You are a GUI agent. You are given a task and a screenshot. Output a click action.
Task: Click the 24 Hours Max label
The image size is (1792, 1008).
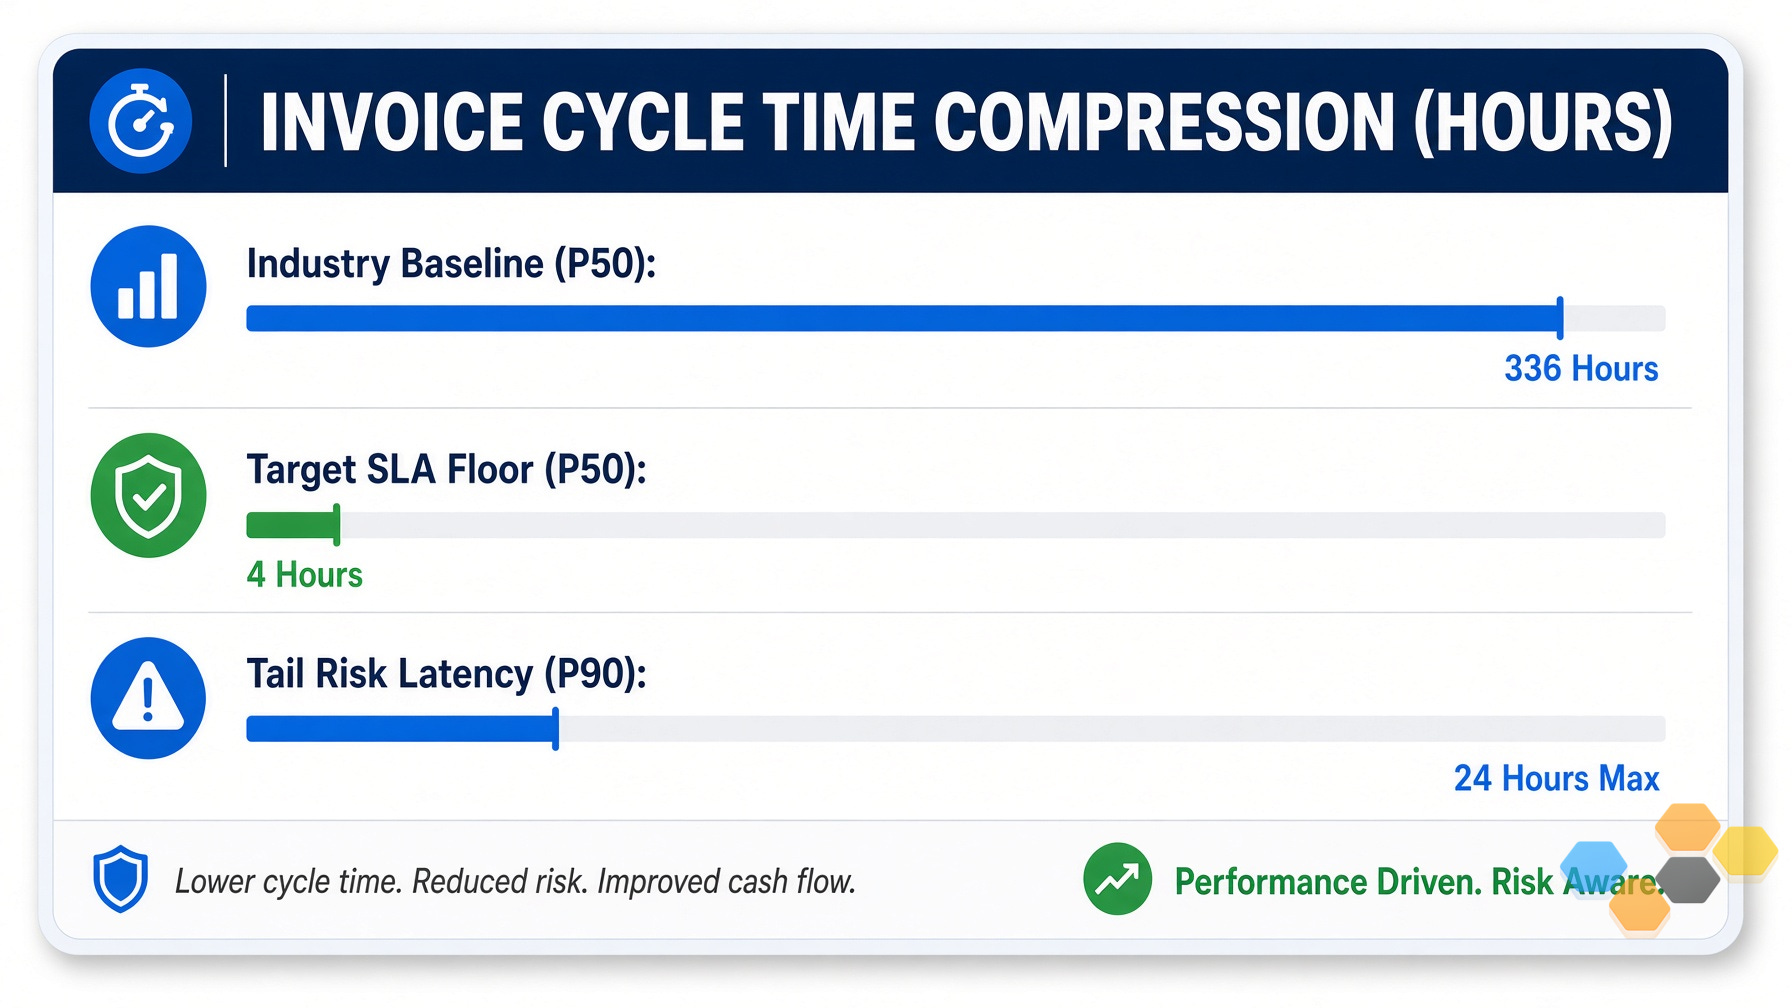[1556, 778]
